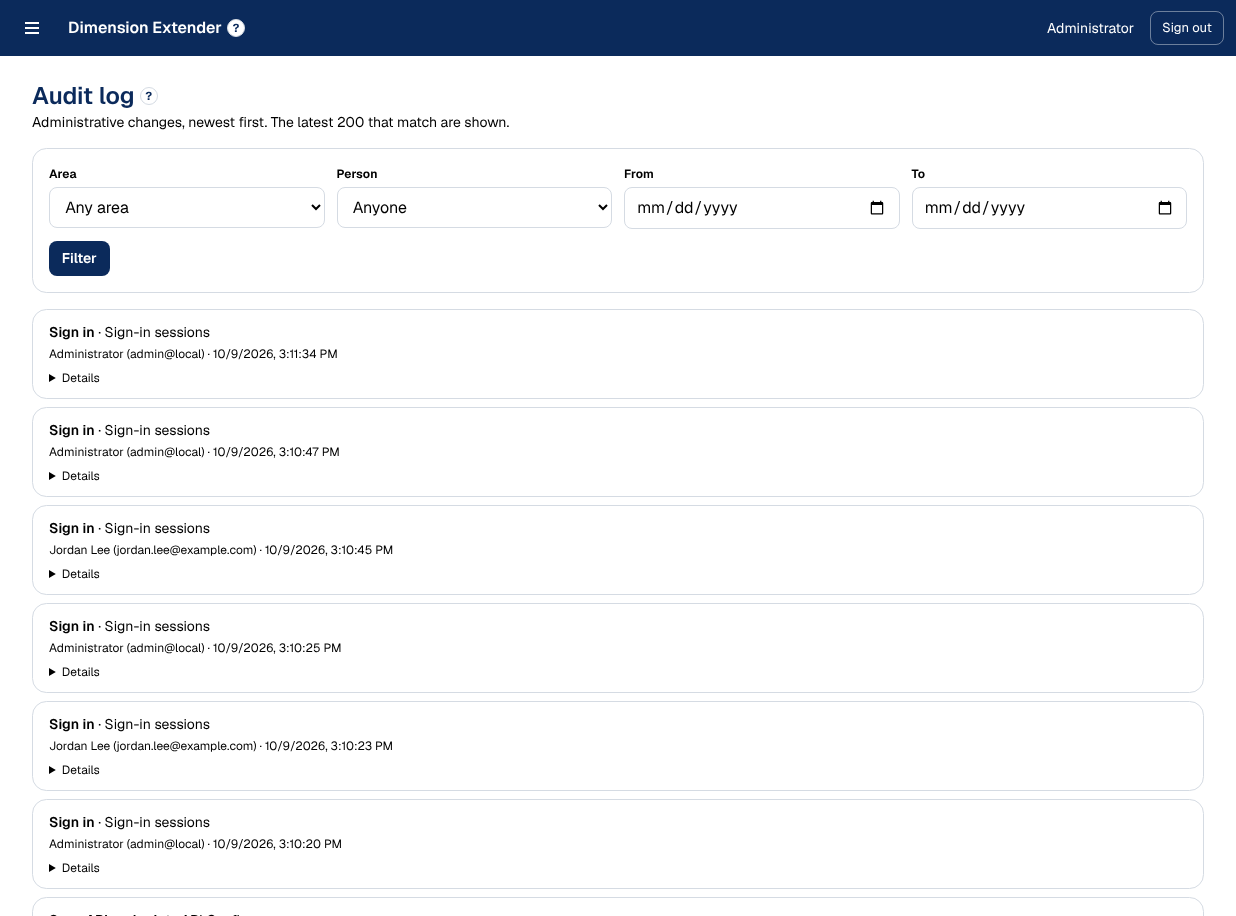Viewport: 1236px width, 916px height.
Task: Click 'Administrator (admin@local) · 10/9/2026, 3:10:47 PM' text
Action: pos(194,452)
